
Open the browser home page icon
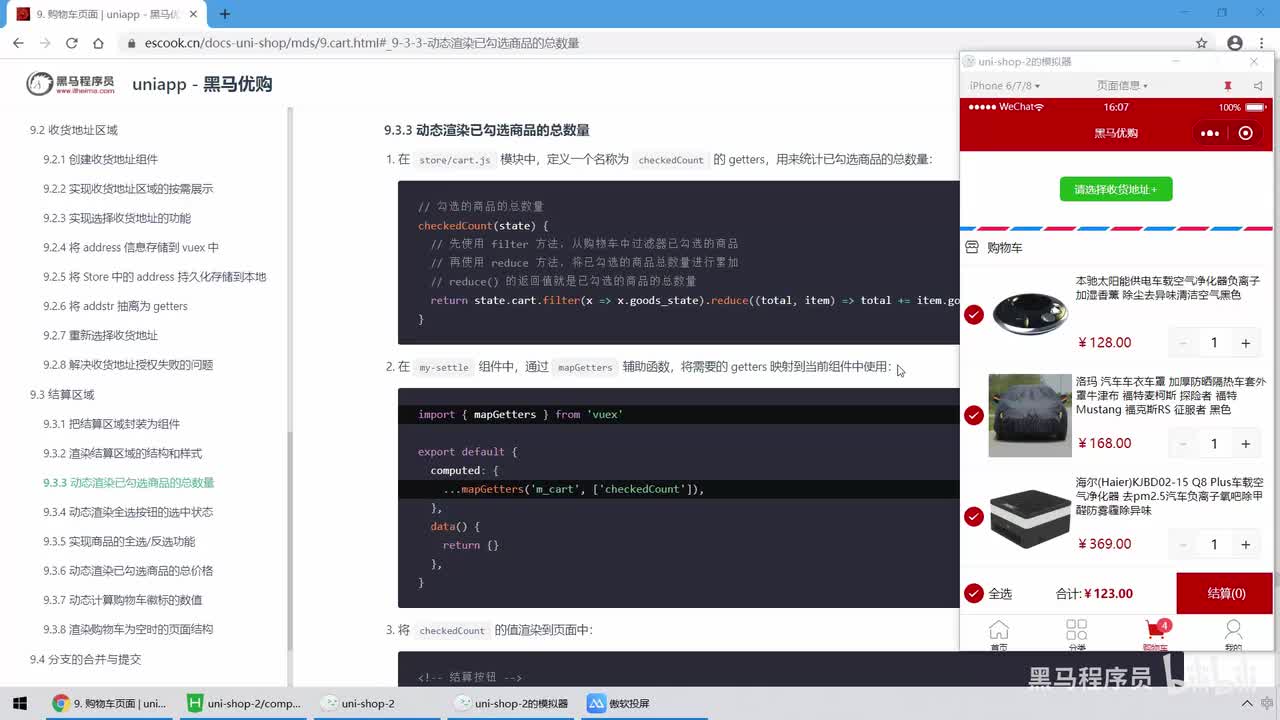pyautogui.click(x=98, y=43)
